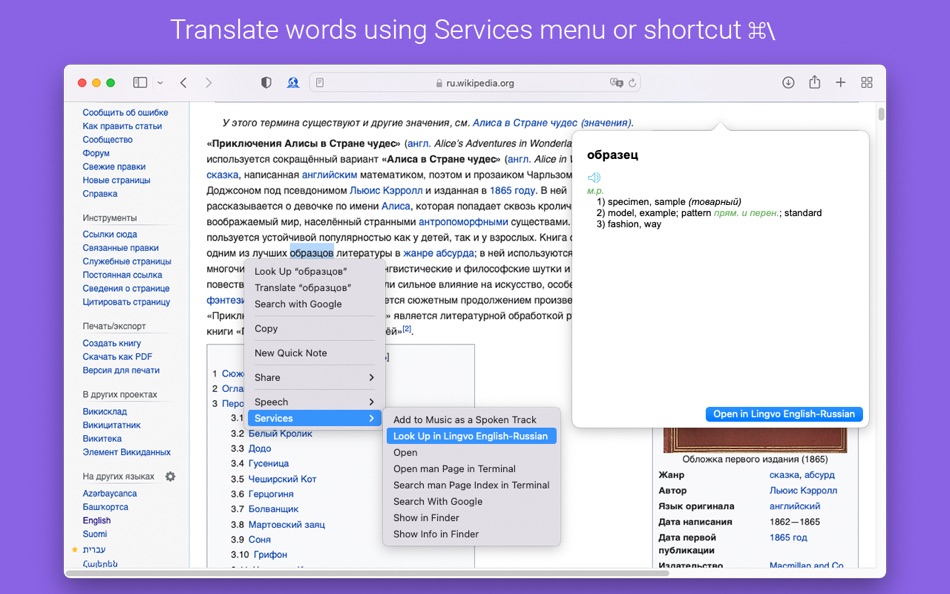
Task: Add a new tab with plus icon
Action: (x=840, y=82)
